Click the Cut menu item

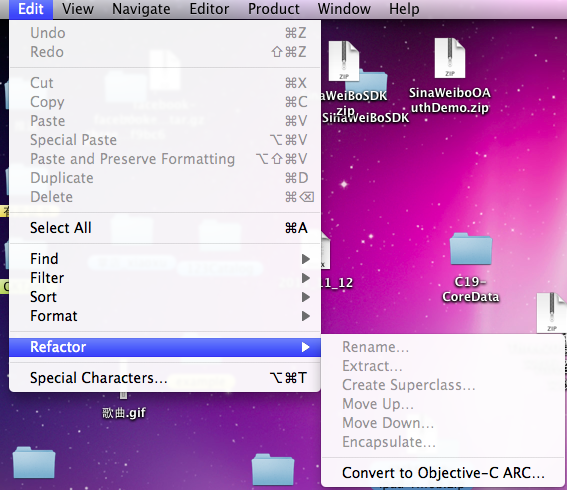(165, 83)
